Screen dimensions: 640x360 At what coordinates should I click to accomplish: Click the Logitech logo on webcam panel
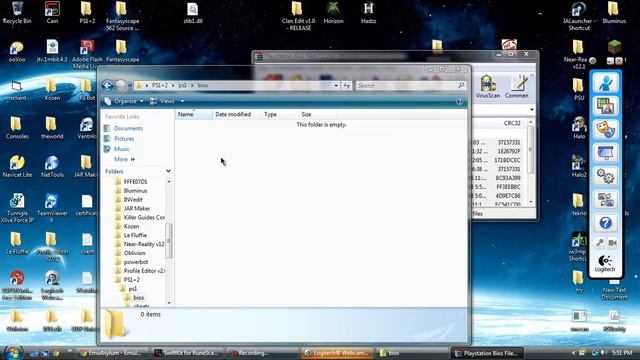click(605, 263)
